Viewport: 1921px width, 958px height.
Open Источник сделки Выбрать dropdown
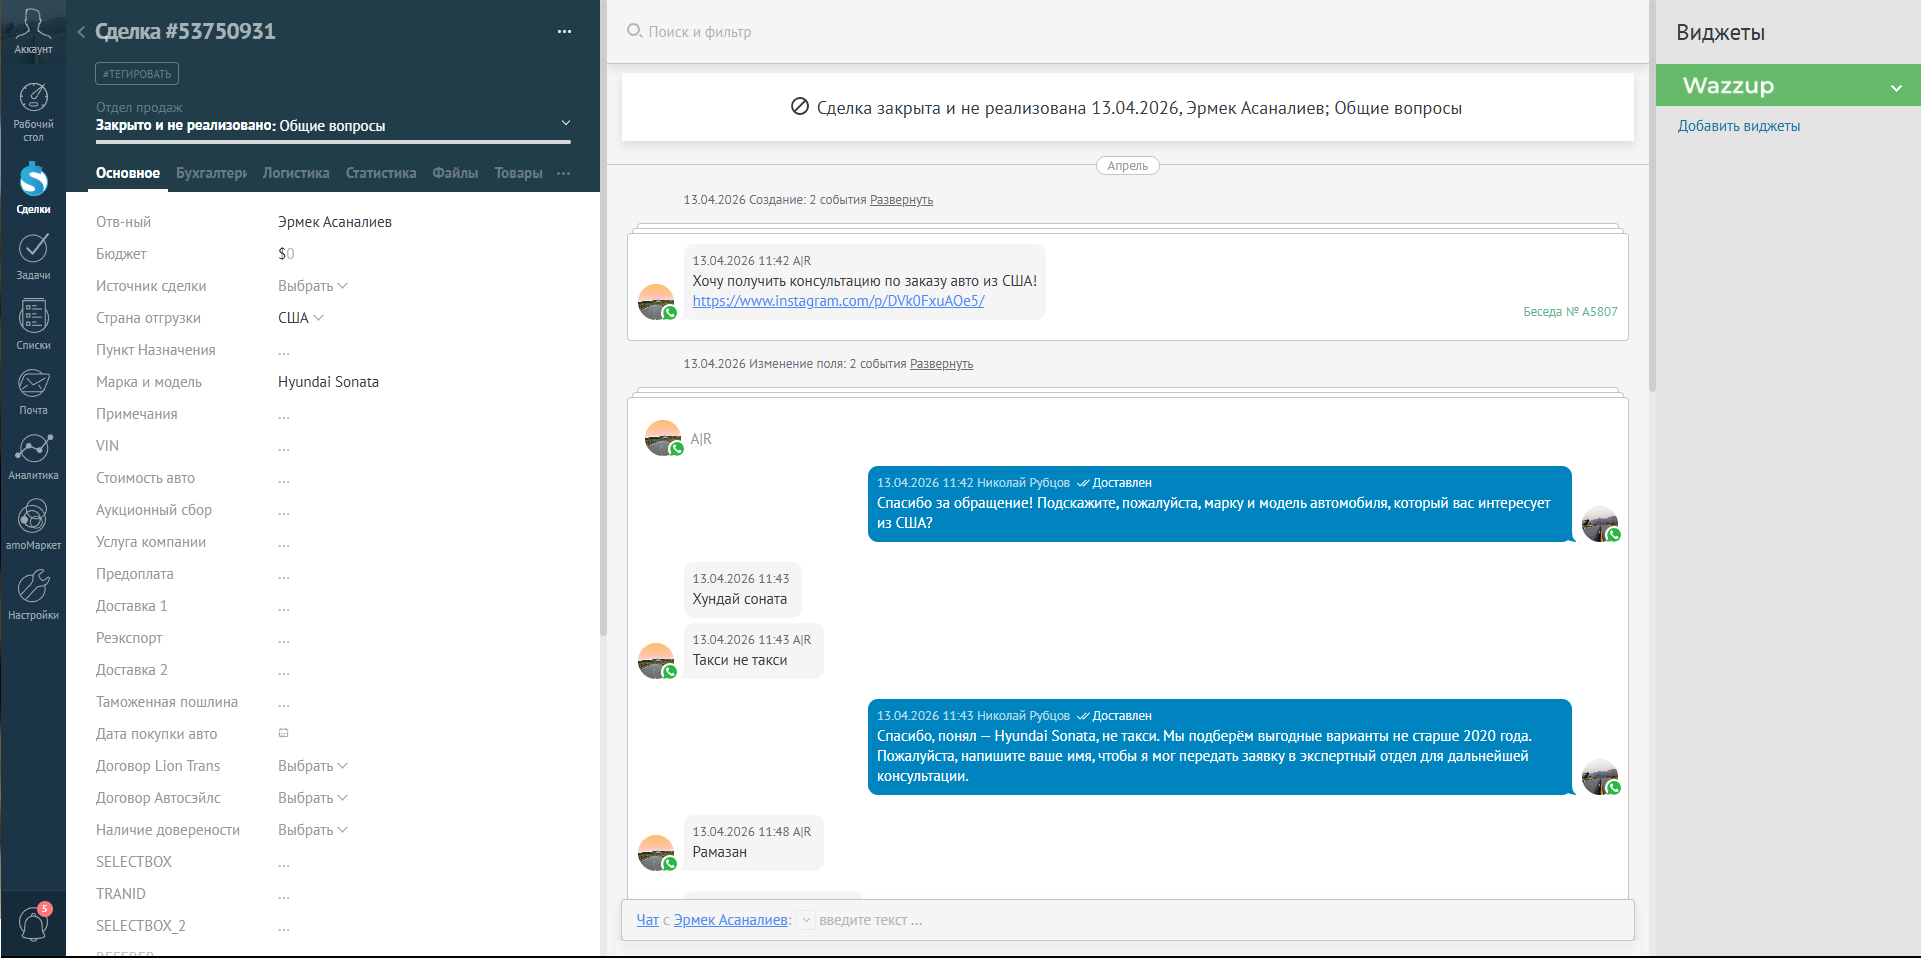(x=312, y=286)
